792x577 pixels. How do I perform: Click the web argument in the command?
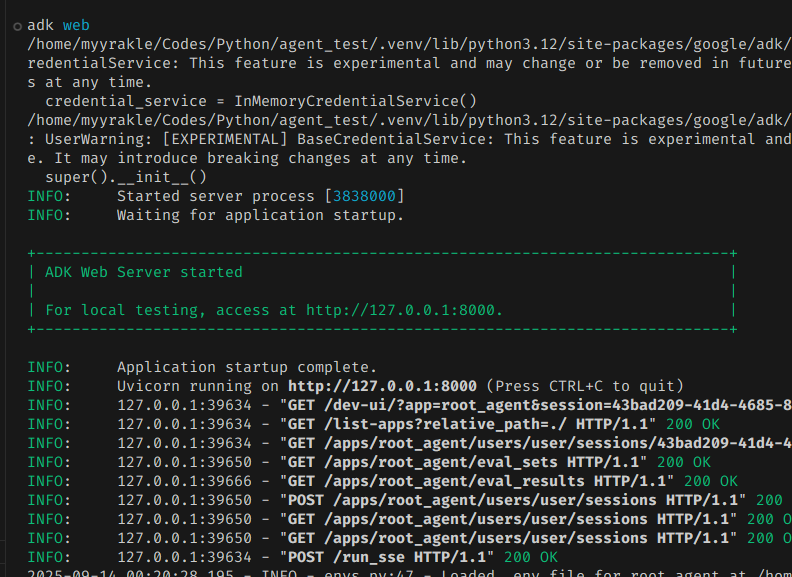[x=81, y=25]
